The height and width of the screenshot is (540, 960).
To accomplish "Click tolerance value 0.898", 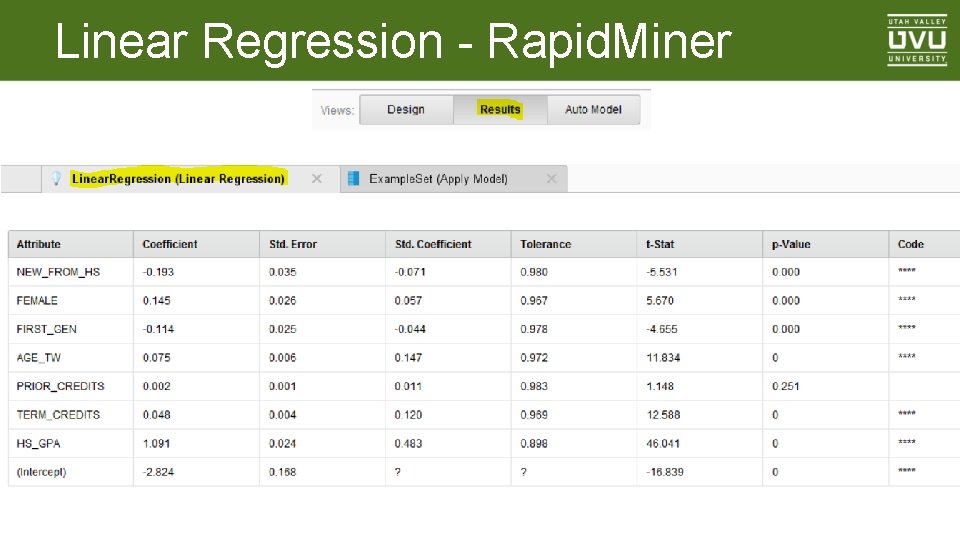I will pyautogui.click(x=534, y=443).
